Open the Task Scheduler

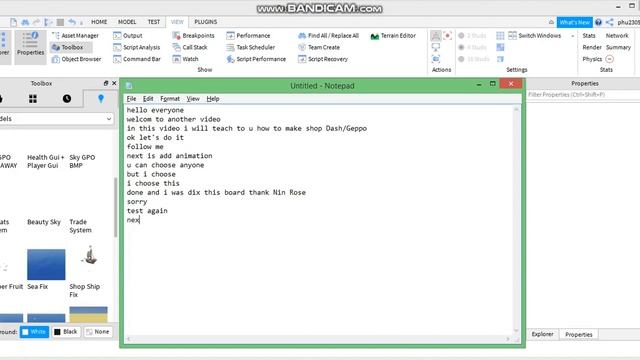pyautogui.click(x=251, y=47)
